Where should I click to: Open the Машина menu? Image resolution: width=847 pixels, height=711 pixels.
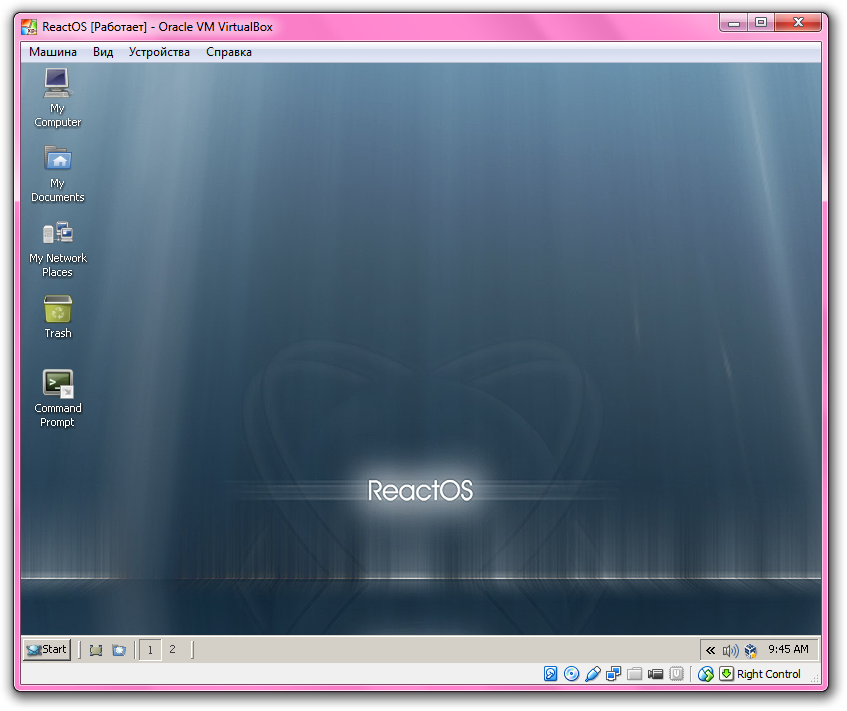[x=53, y=52]
